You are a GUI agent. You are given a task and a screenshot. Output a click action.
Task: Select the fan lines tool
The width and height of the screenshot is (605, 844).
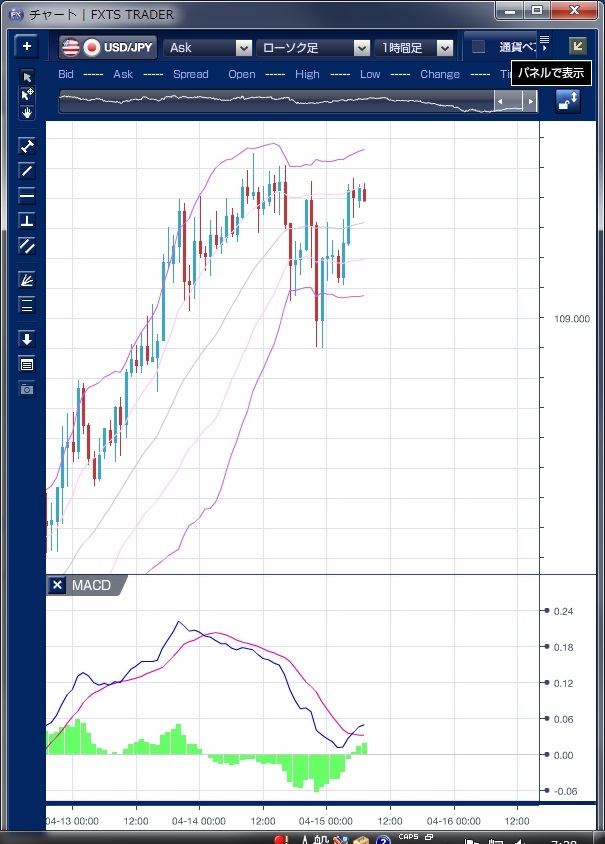coord(27,281)
